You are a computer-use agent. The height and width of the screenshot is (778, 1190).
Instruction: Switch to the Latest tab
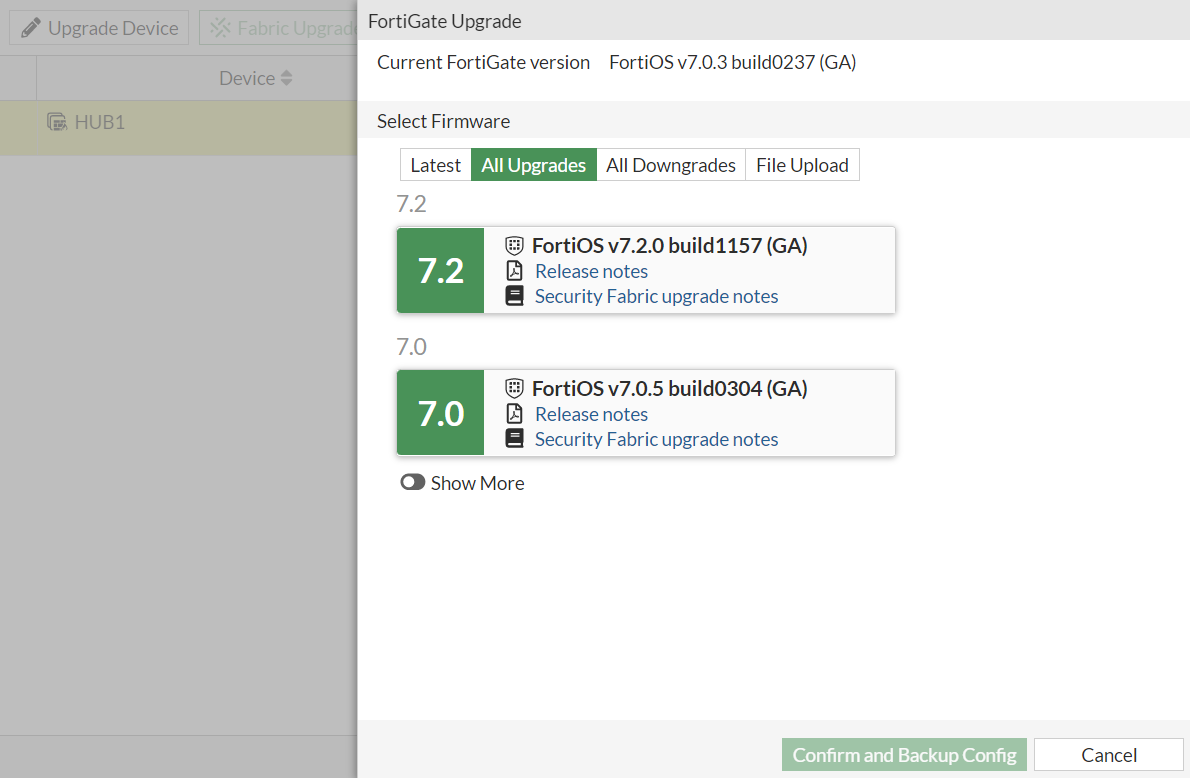coord(435,164)
